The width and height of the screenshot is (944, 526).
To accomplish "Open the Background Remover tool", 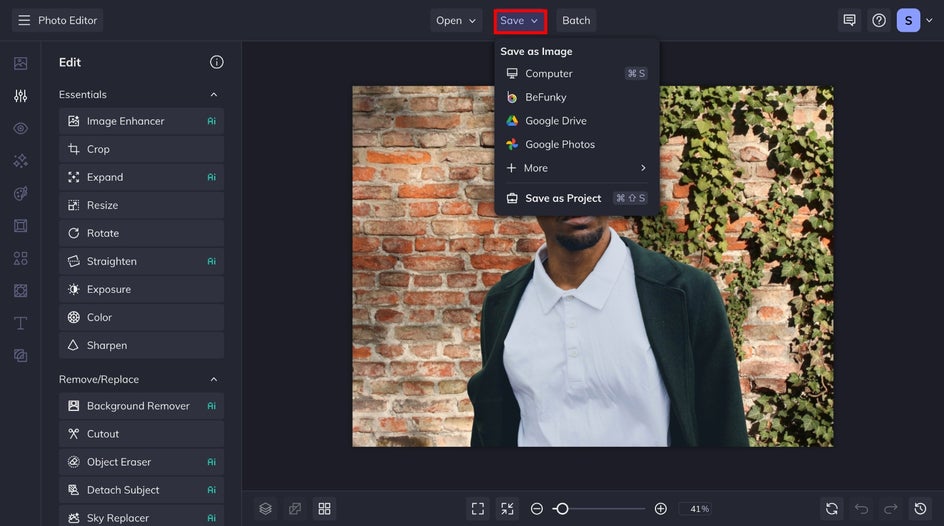I will coord(138,406).
